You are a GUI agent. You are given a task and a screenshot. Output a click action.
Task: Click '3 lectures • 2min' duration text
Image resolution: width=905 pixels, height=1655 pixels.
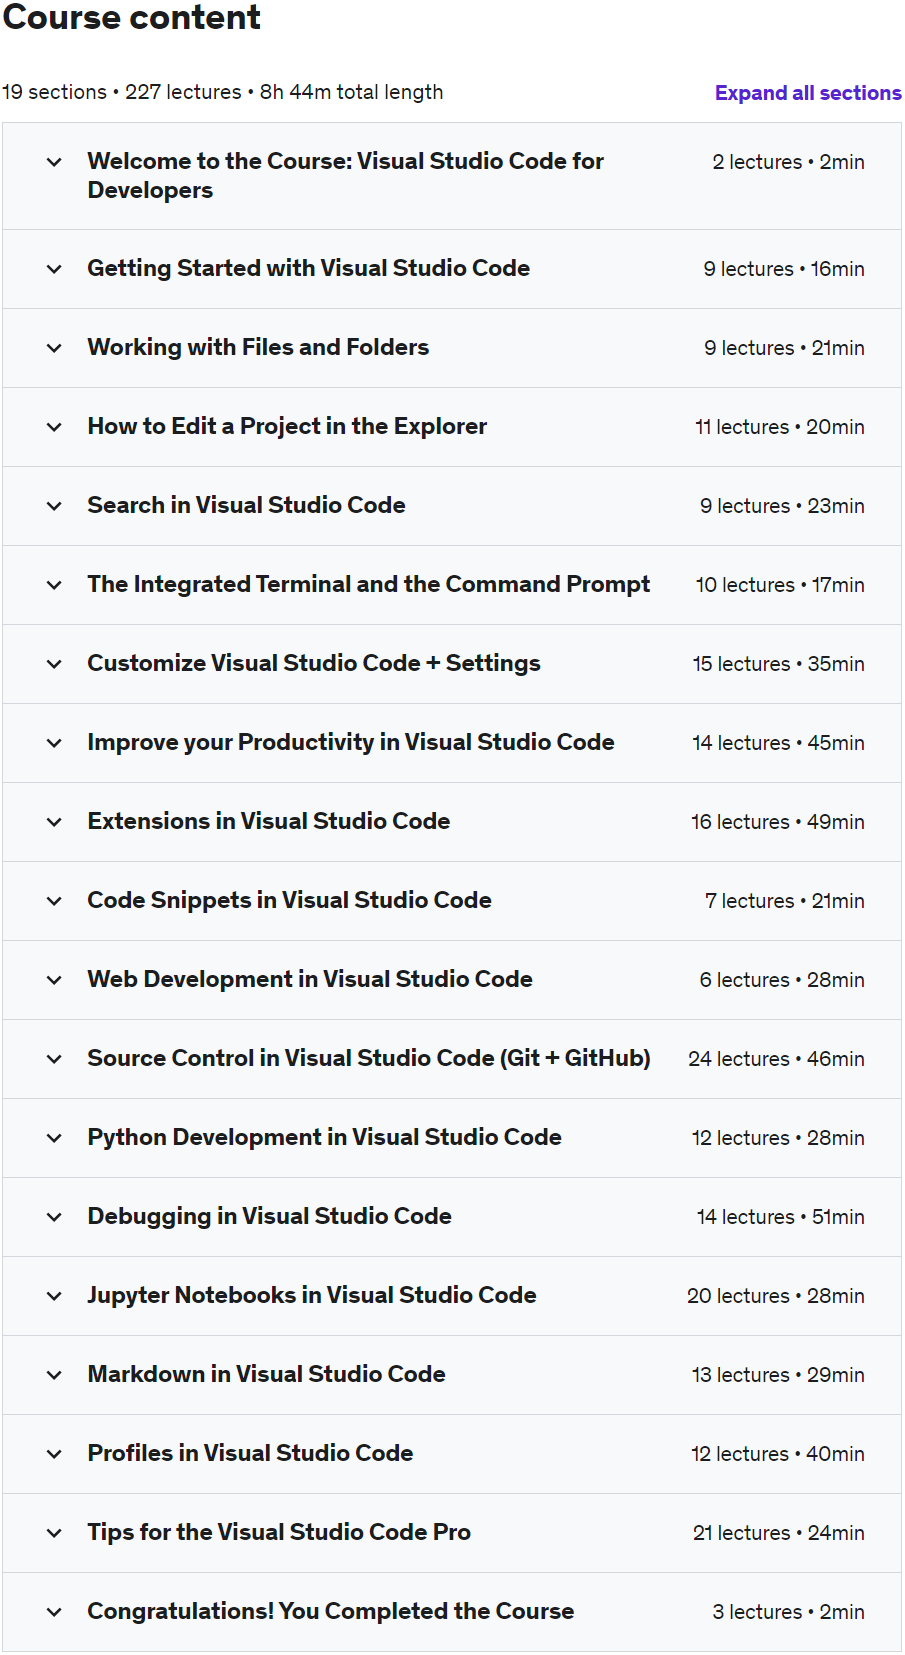[789, 1612]
